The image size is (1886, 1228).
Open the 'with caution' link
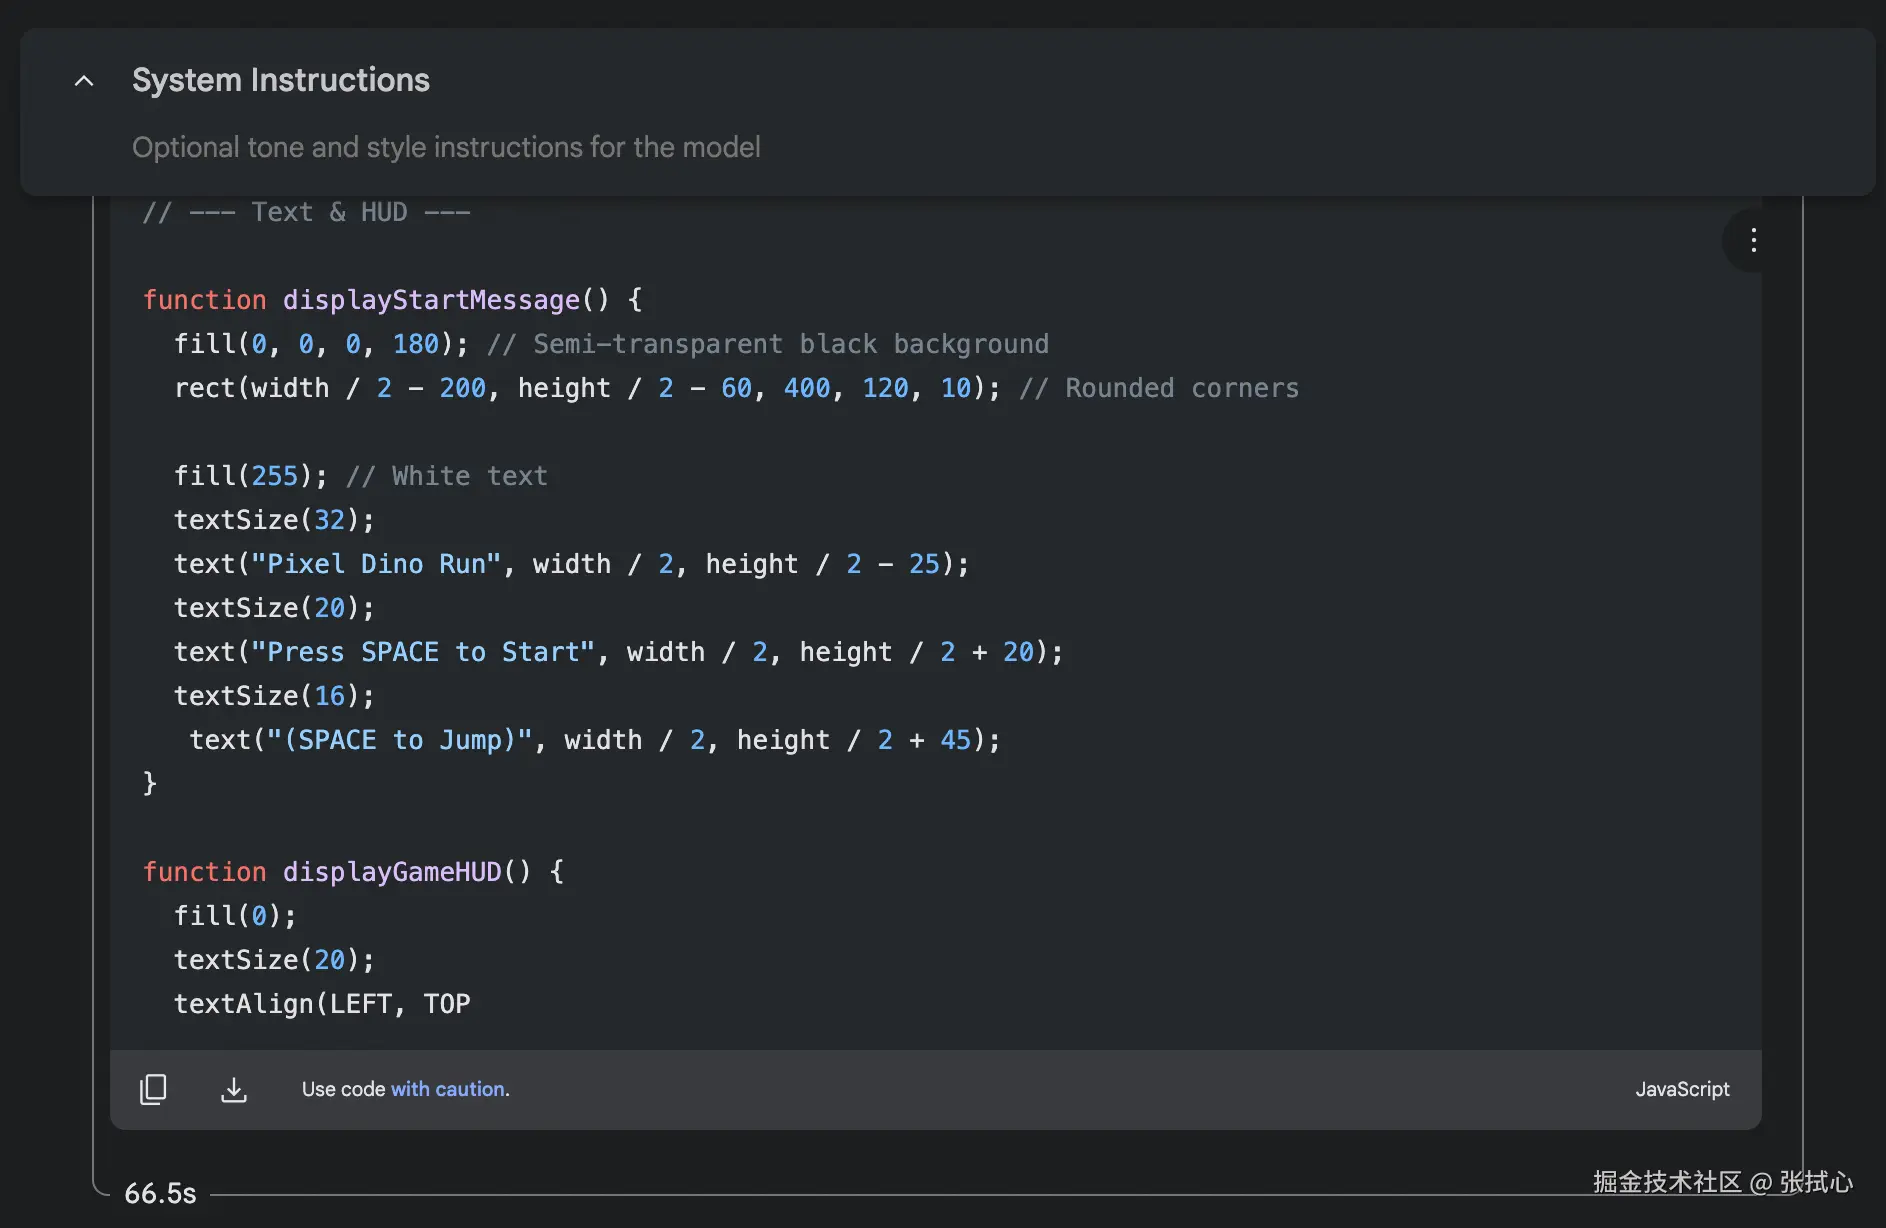tap(449, 1089)
